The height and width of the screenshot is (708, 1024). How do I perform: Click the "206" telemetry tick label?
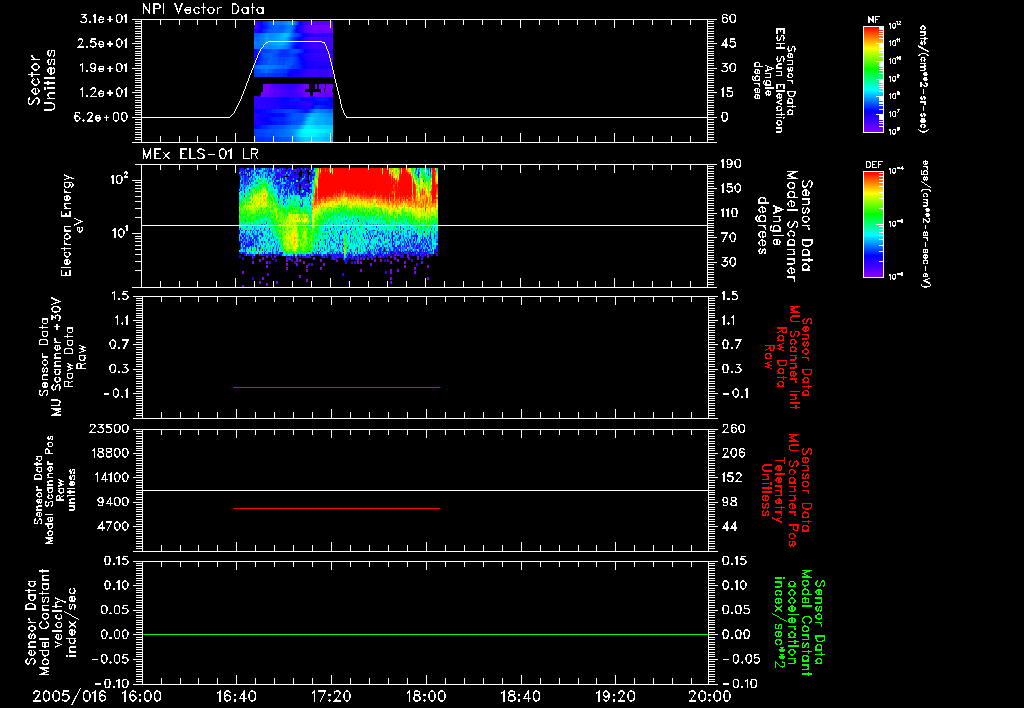[732, 453]
